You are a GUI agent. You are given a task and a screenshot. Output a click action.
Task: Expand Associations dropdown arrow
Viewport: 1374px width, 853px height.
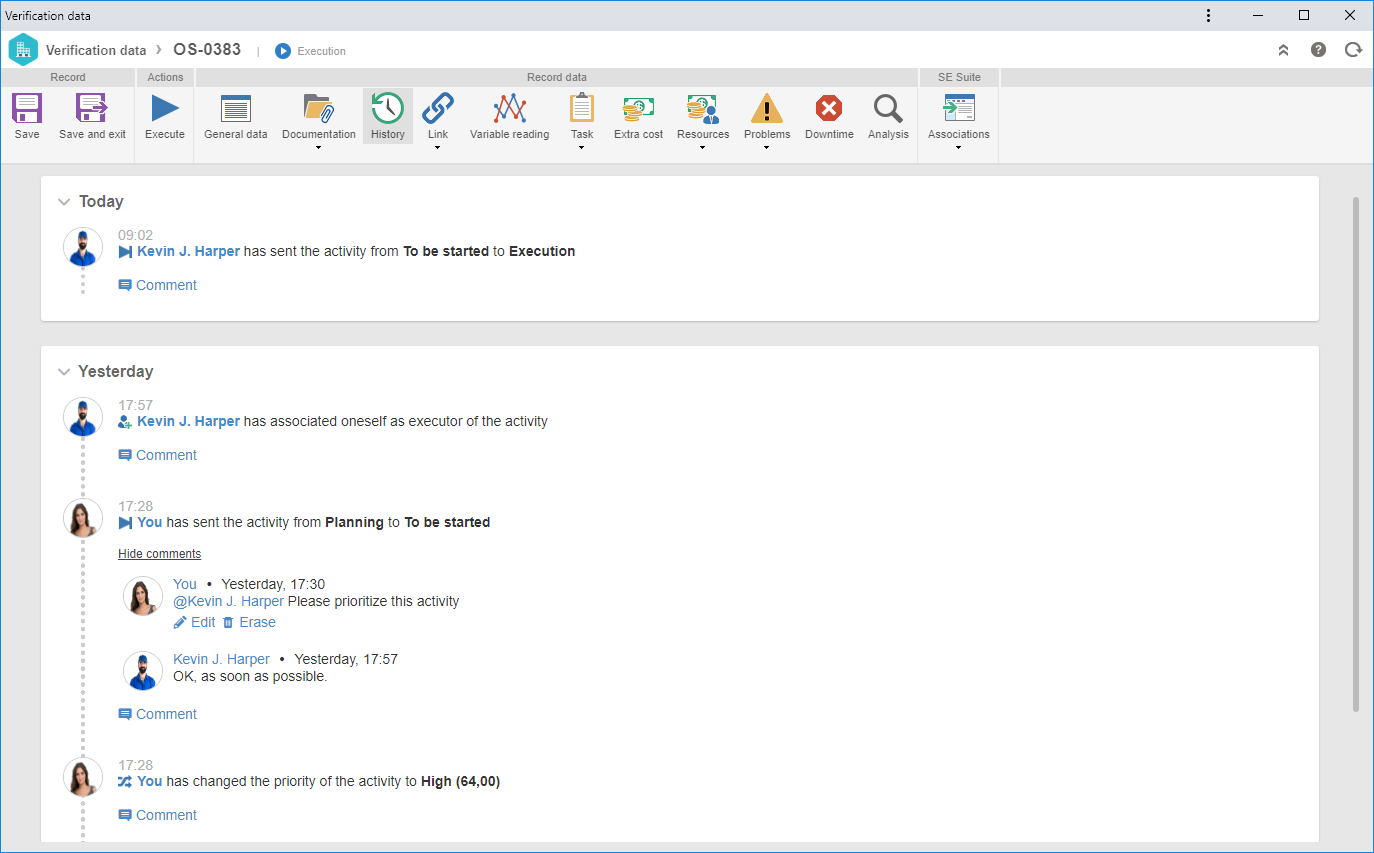pos(959,148)
